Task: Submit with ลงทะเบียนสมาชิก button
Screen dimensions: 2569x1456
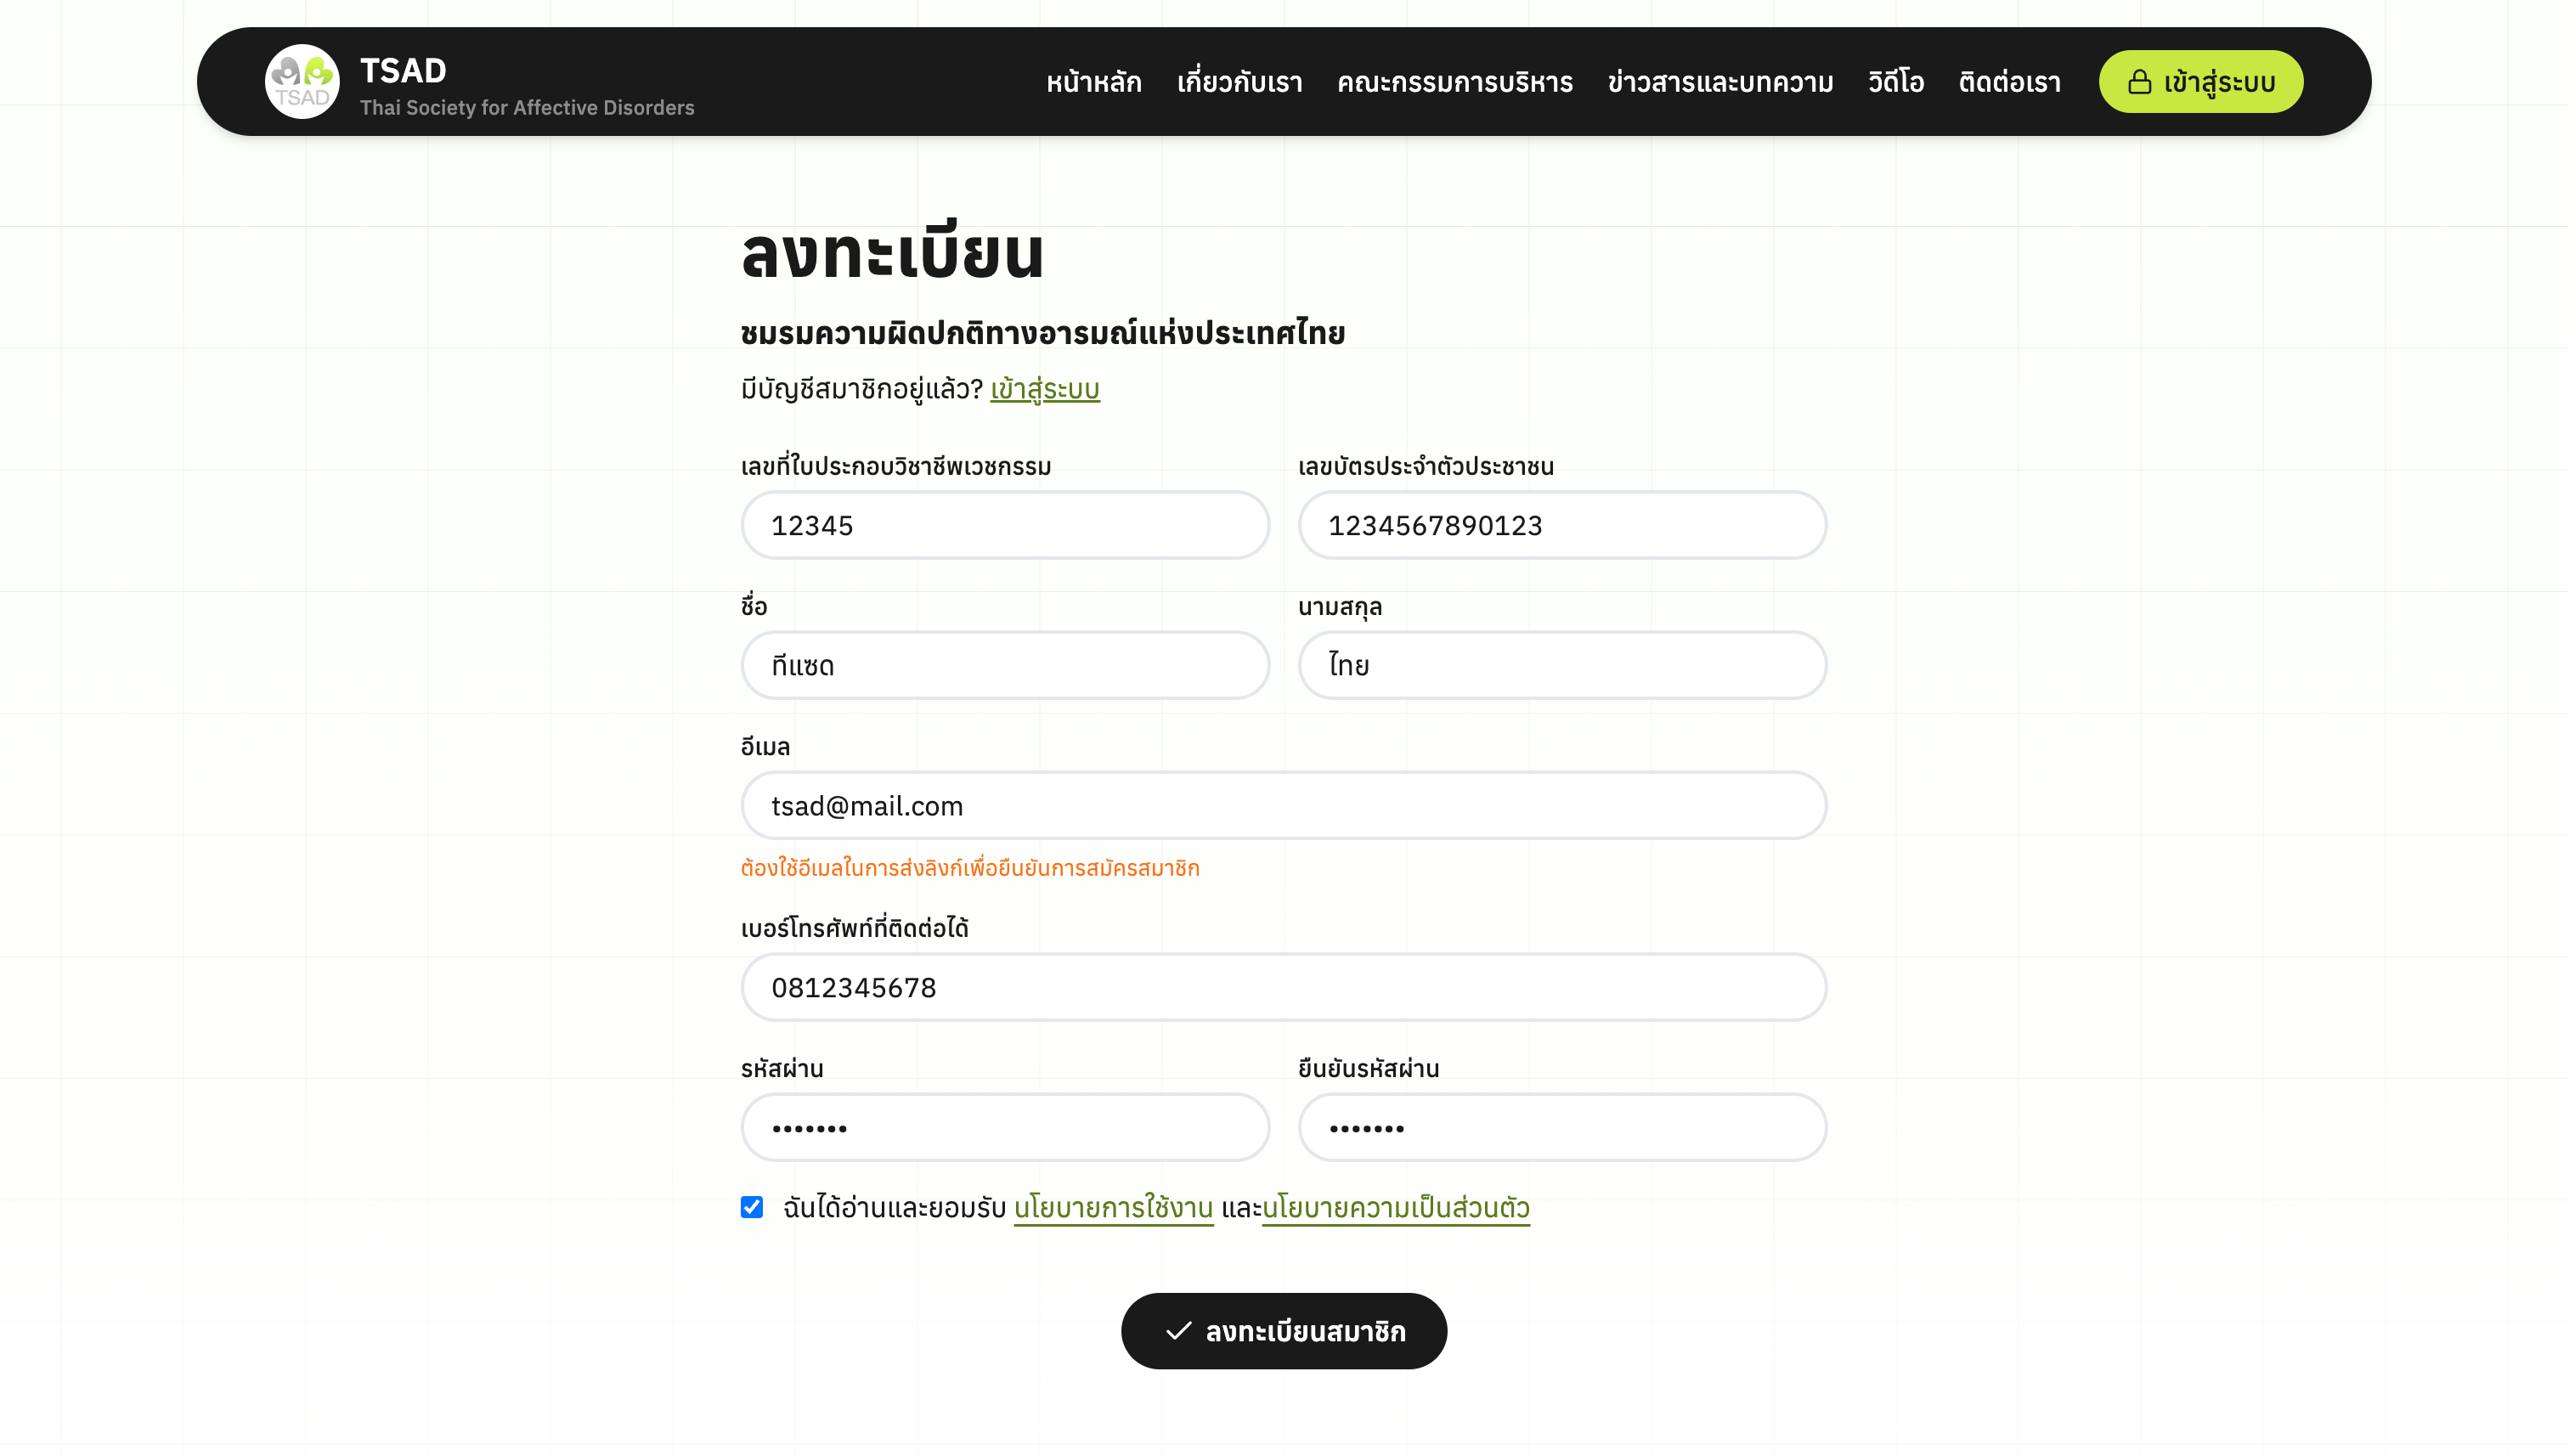Action: tap(1284, 1331)
